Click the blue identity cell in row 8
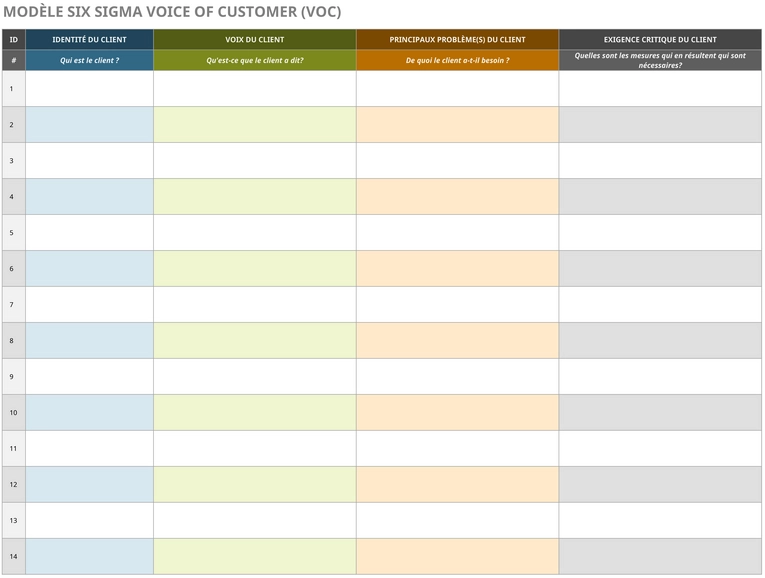 [89, 340]
